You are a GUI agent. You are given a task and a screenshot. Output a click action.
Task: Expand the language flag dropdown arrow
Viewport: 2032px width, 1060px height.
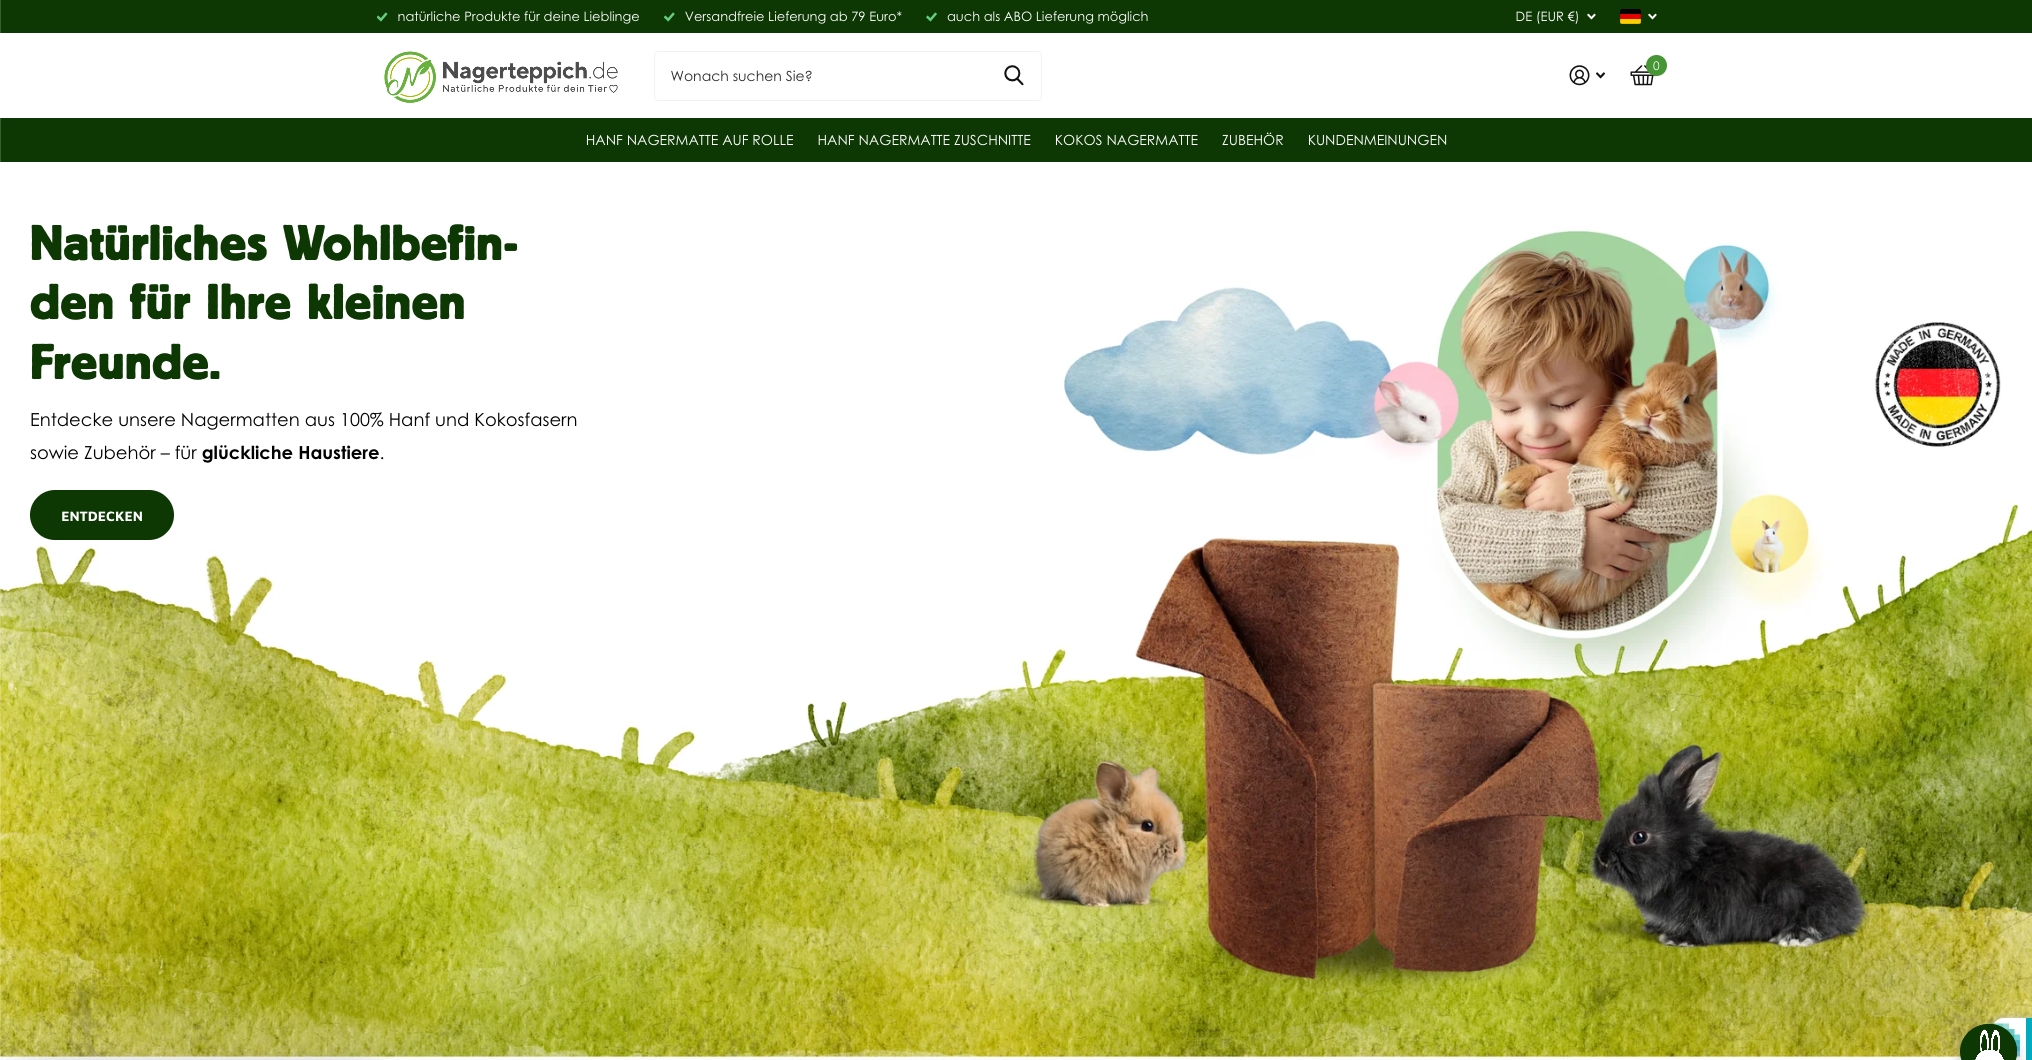tap(1653, 17)
